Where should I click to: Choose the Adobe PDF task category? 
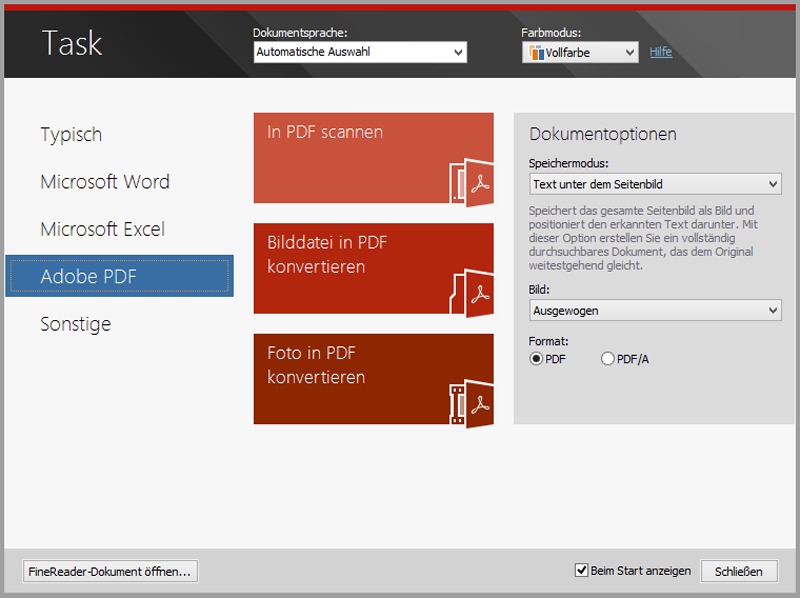[119, 276]
